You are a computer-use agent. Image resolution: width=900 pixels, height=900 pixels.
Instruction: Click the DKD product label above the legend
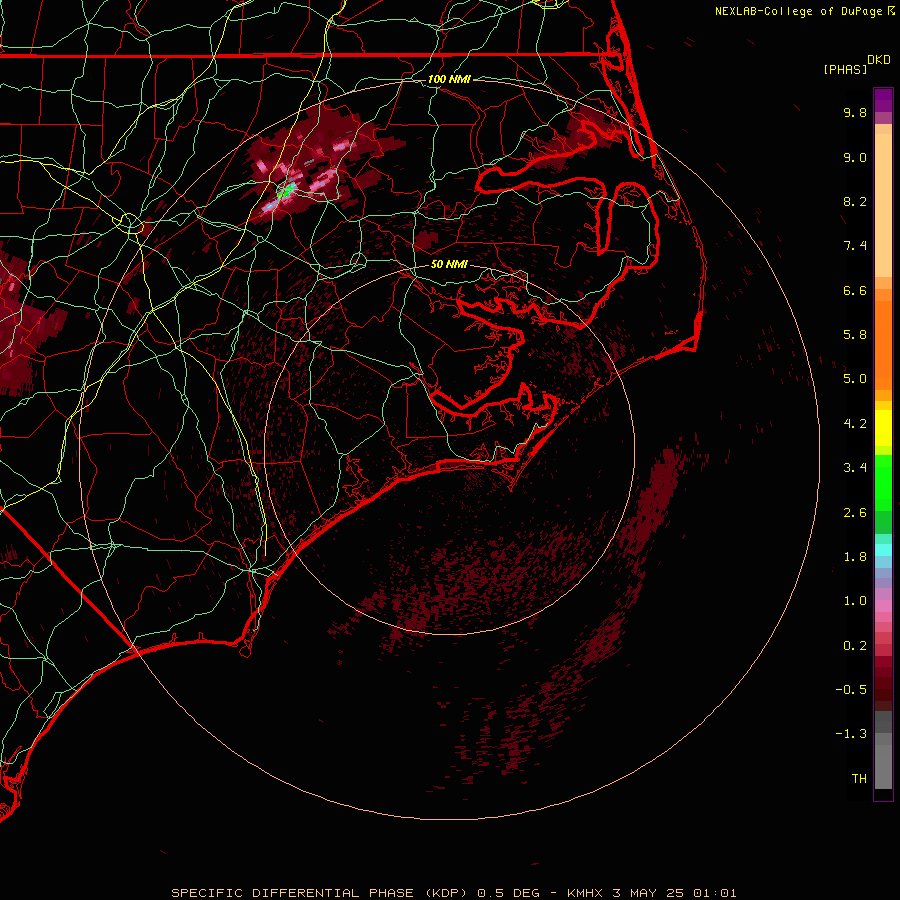[x=879, y=60]
